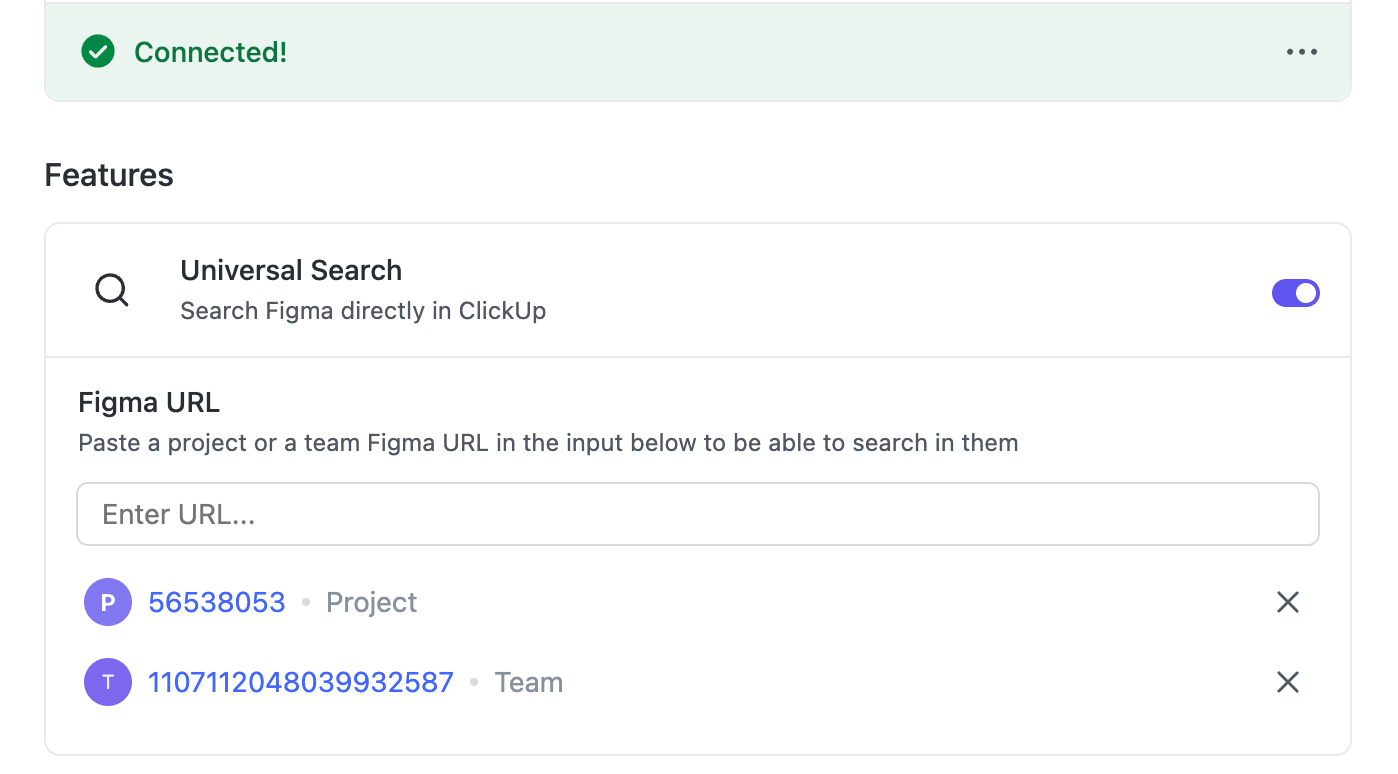
Task: Expand options for project 56538053 row
Action: (x=1287, y=602)
